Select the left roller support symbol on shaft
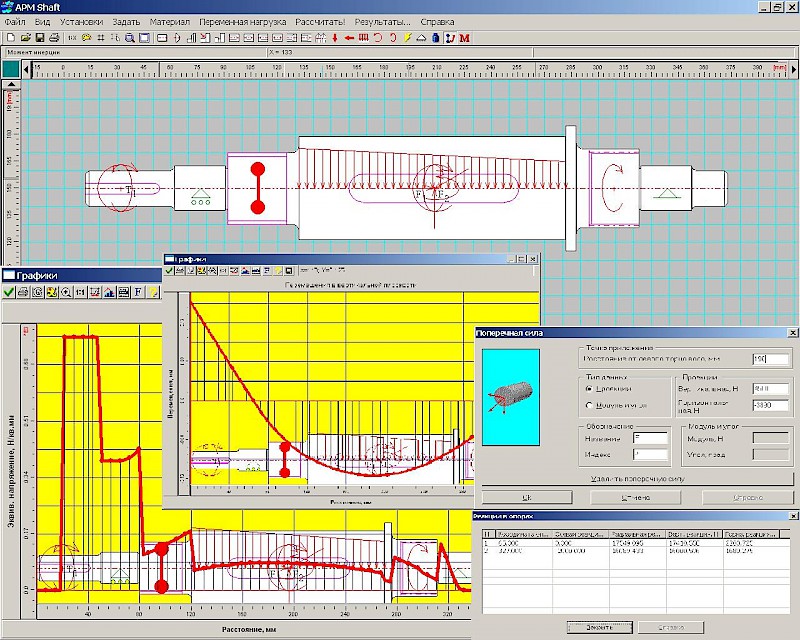The height and width of the screenshot is (640, 800). pyautogui.click(x=200, y=197)
